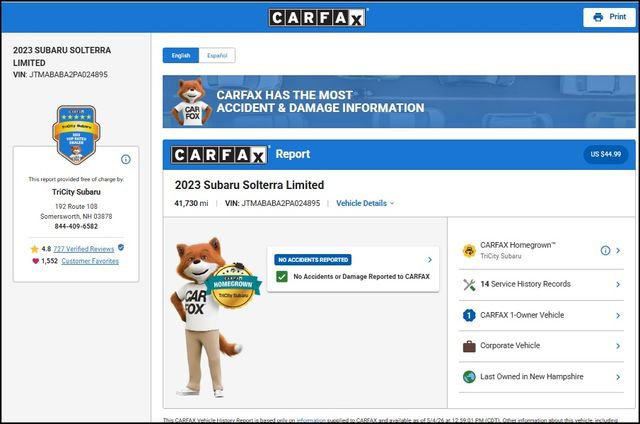Expand the Vehicle Details dropdown
The image size is (640, 424).
[x=365, y=203]
